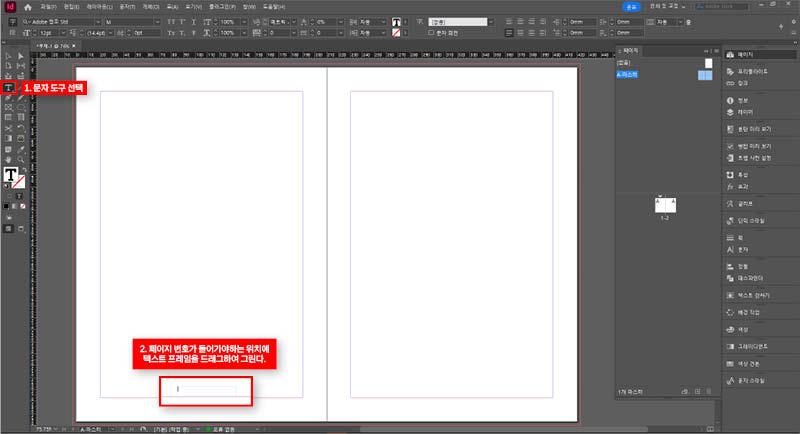This screenshot has width=800, height=434.
Task: Open the font style dropdown
Action: coord(157,22)
